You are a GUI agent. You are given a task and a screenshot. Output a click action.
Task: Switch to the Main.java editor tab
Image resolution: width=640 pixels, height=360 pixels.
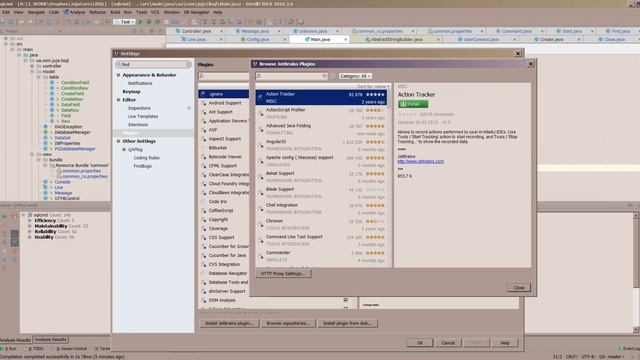[x=320, y=40]
